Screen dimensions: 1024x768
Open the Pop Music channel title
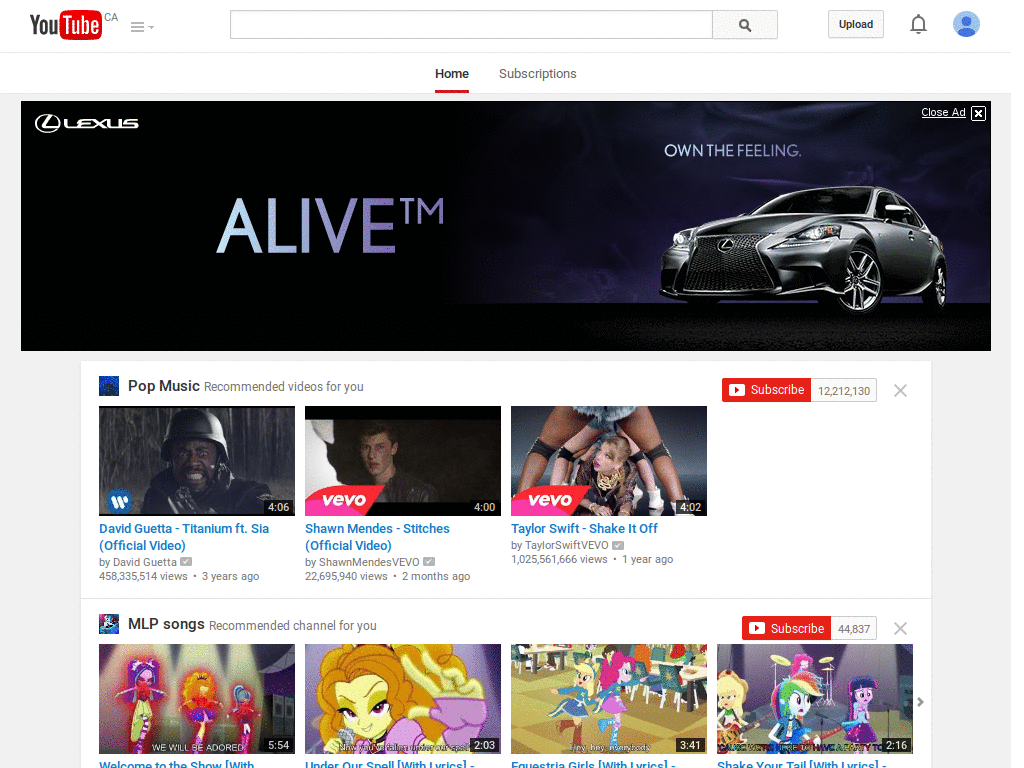coord(163,386)
